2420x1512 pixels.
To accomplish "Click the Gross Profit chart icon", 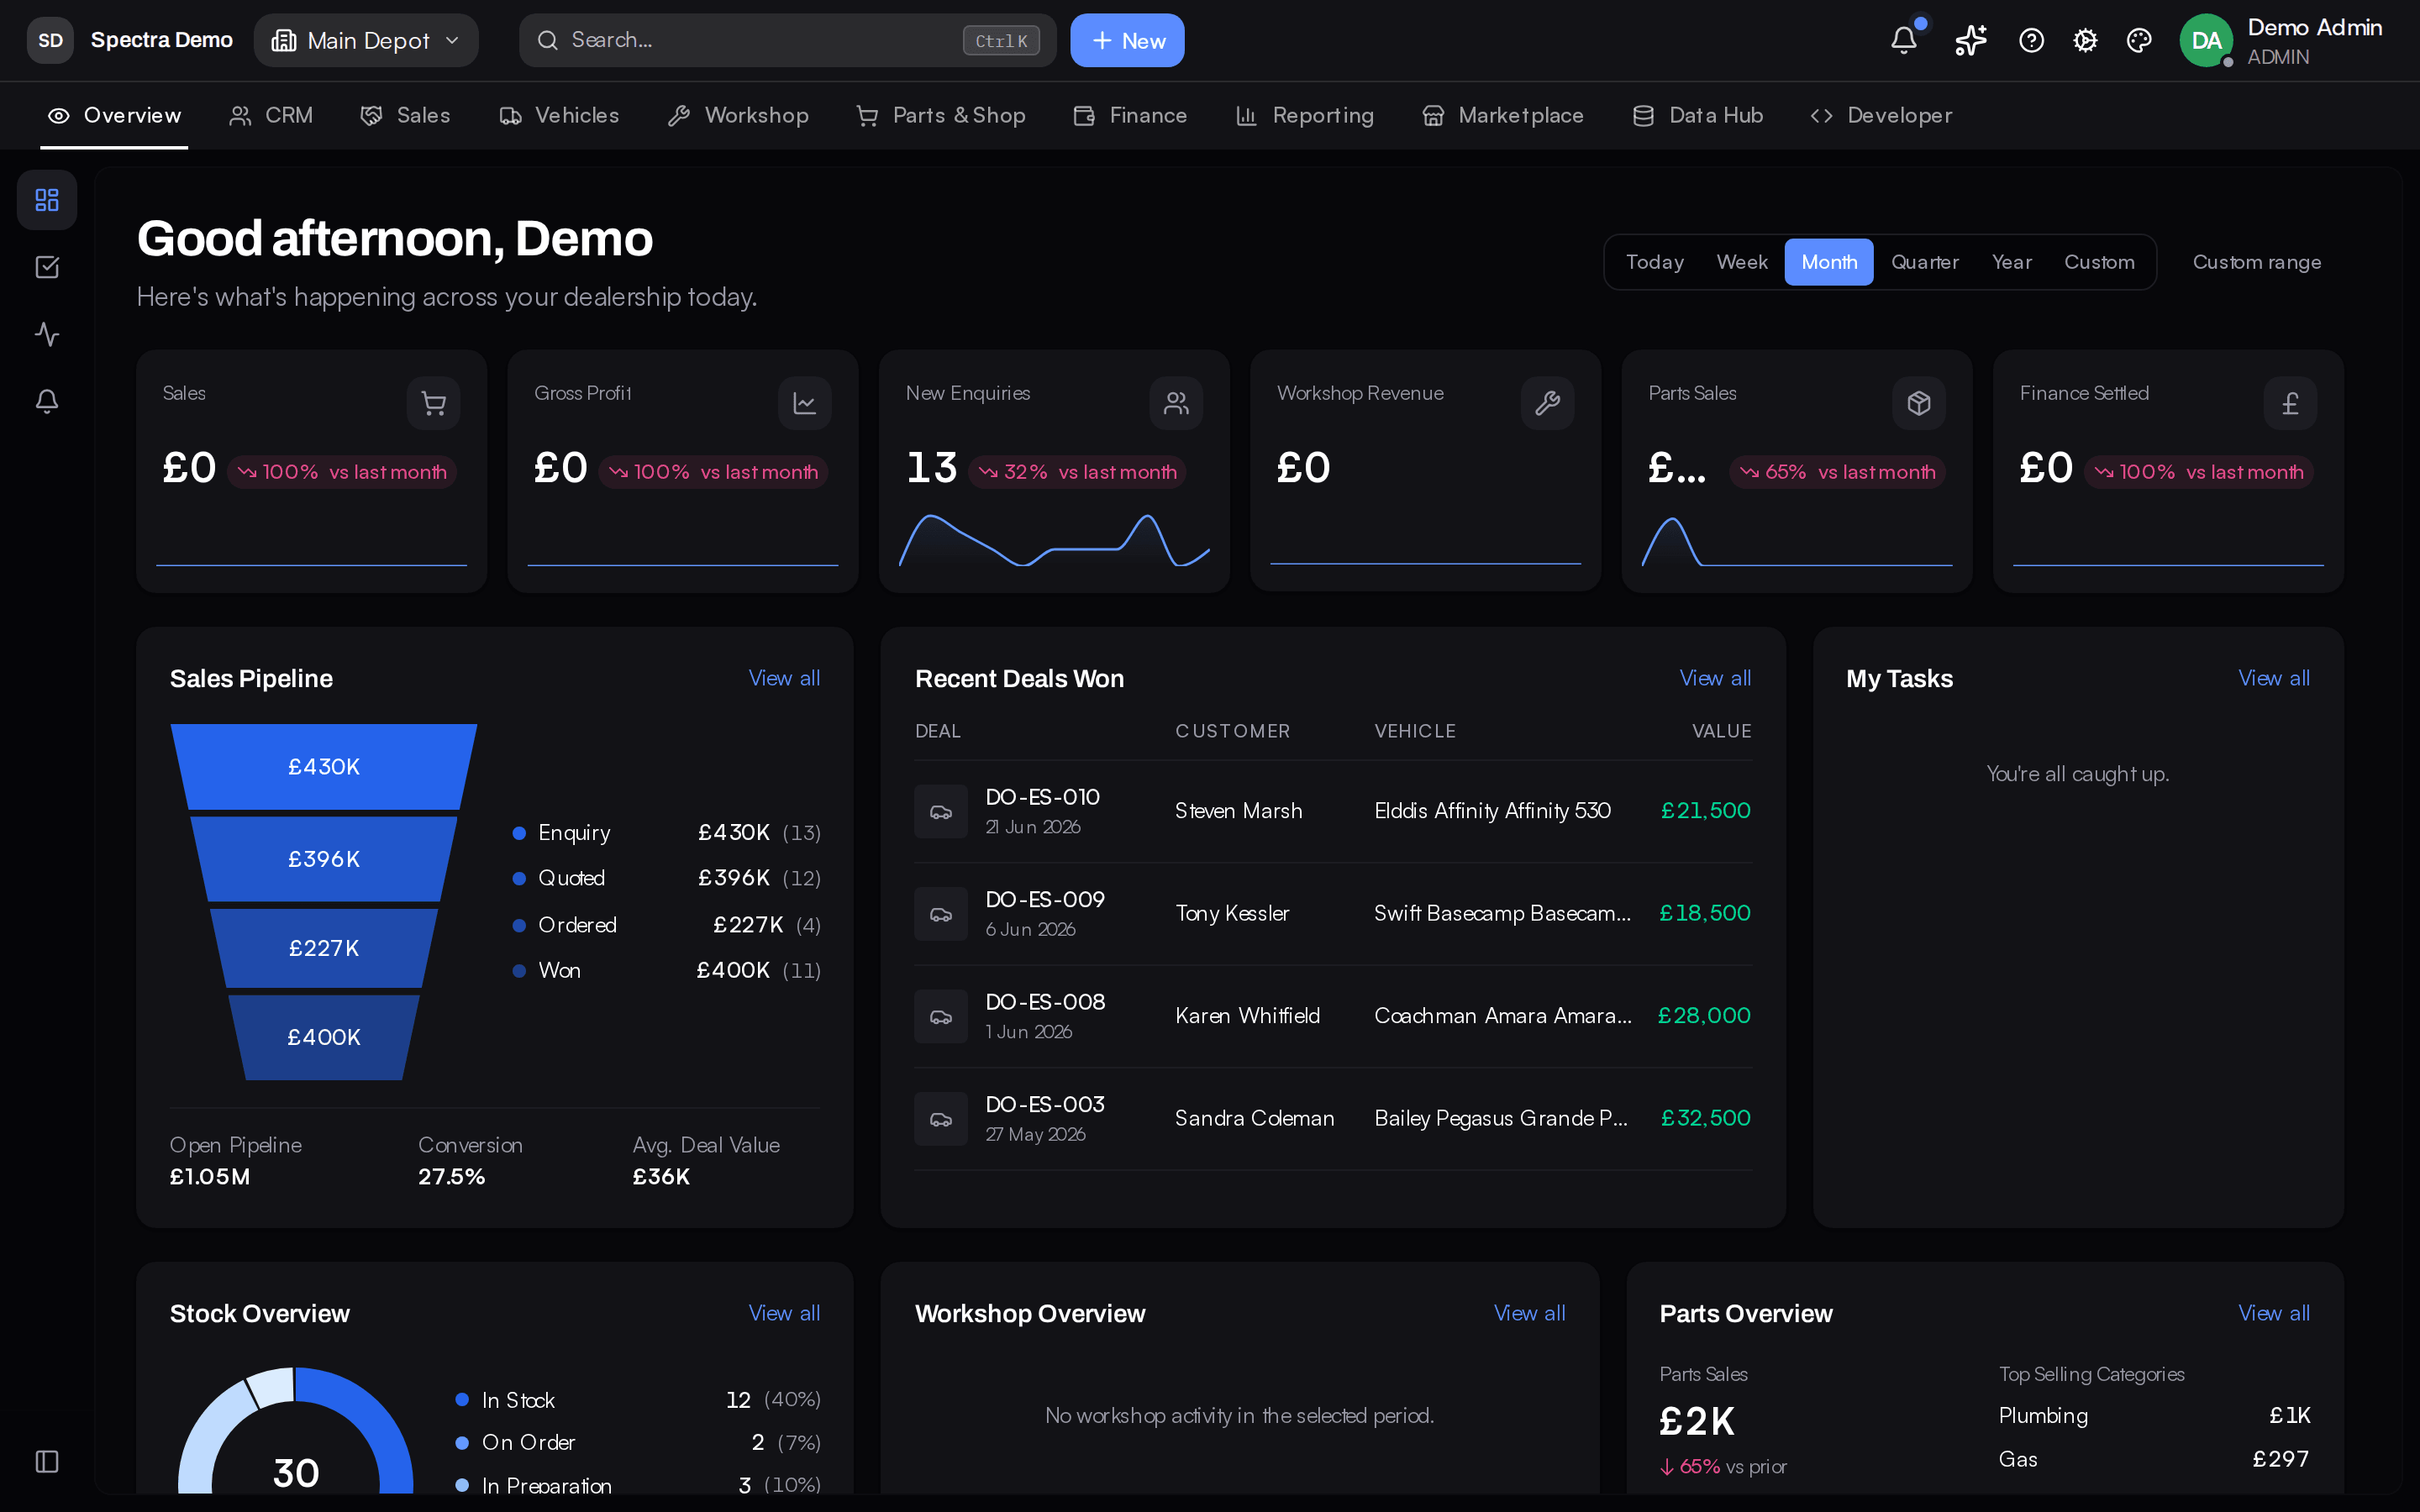I will (805, 403).
